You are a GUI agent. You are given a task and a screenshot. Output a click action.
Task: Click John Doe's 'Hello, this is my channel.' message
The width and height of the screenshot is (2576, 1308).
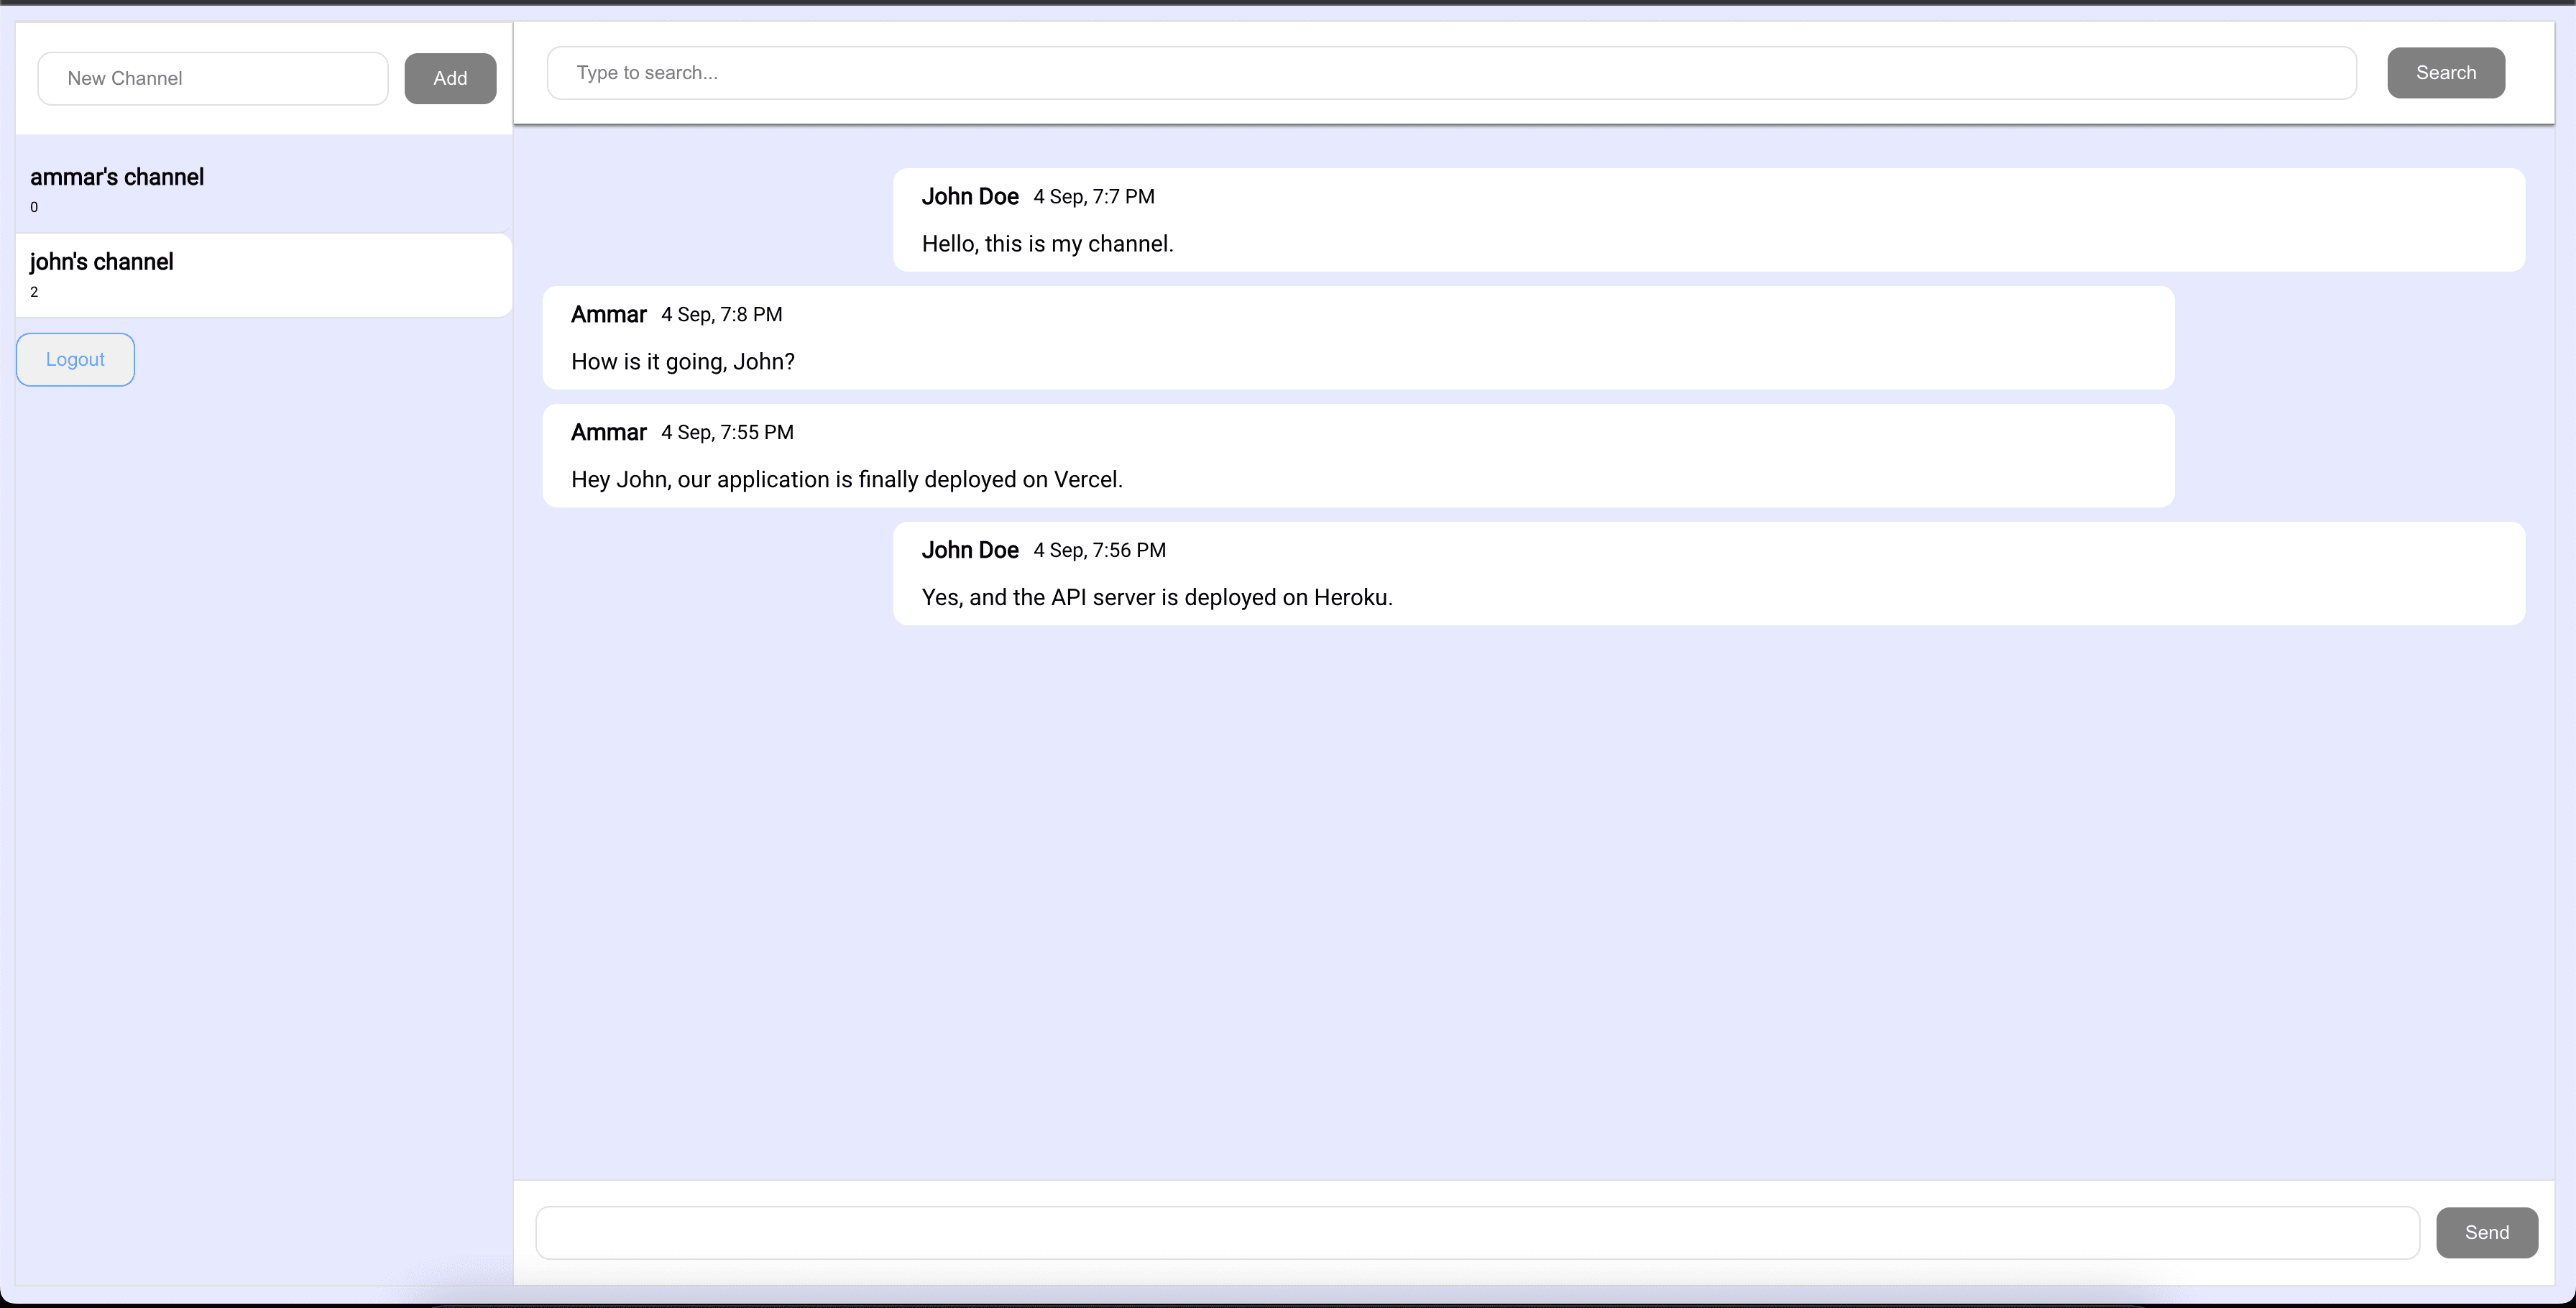coord(1047,243)
